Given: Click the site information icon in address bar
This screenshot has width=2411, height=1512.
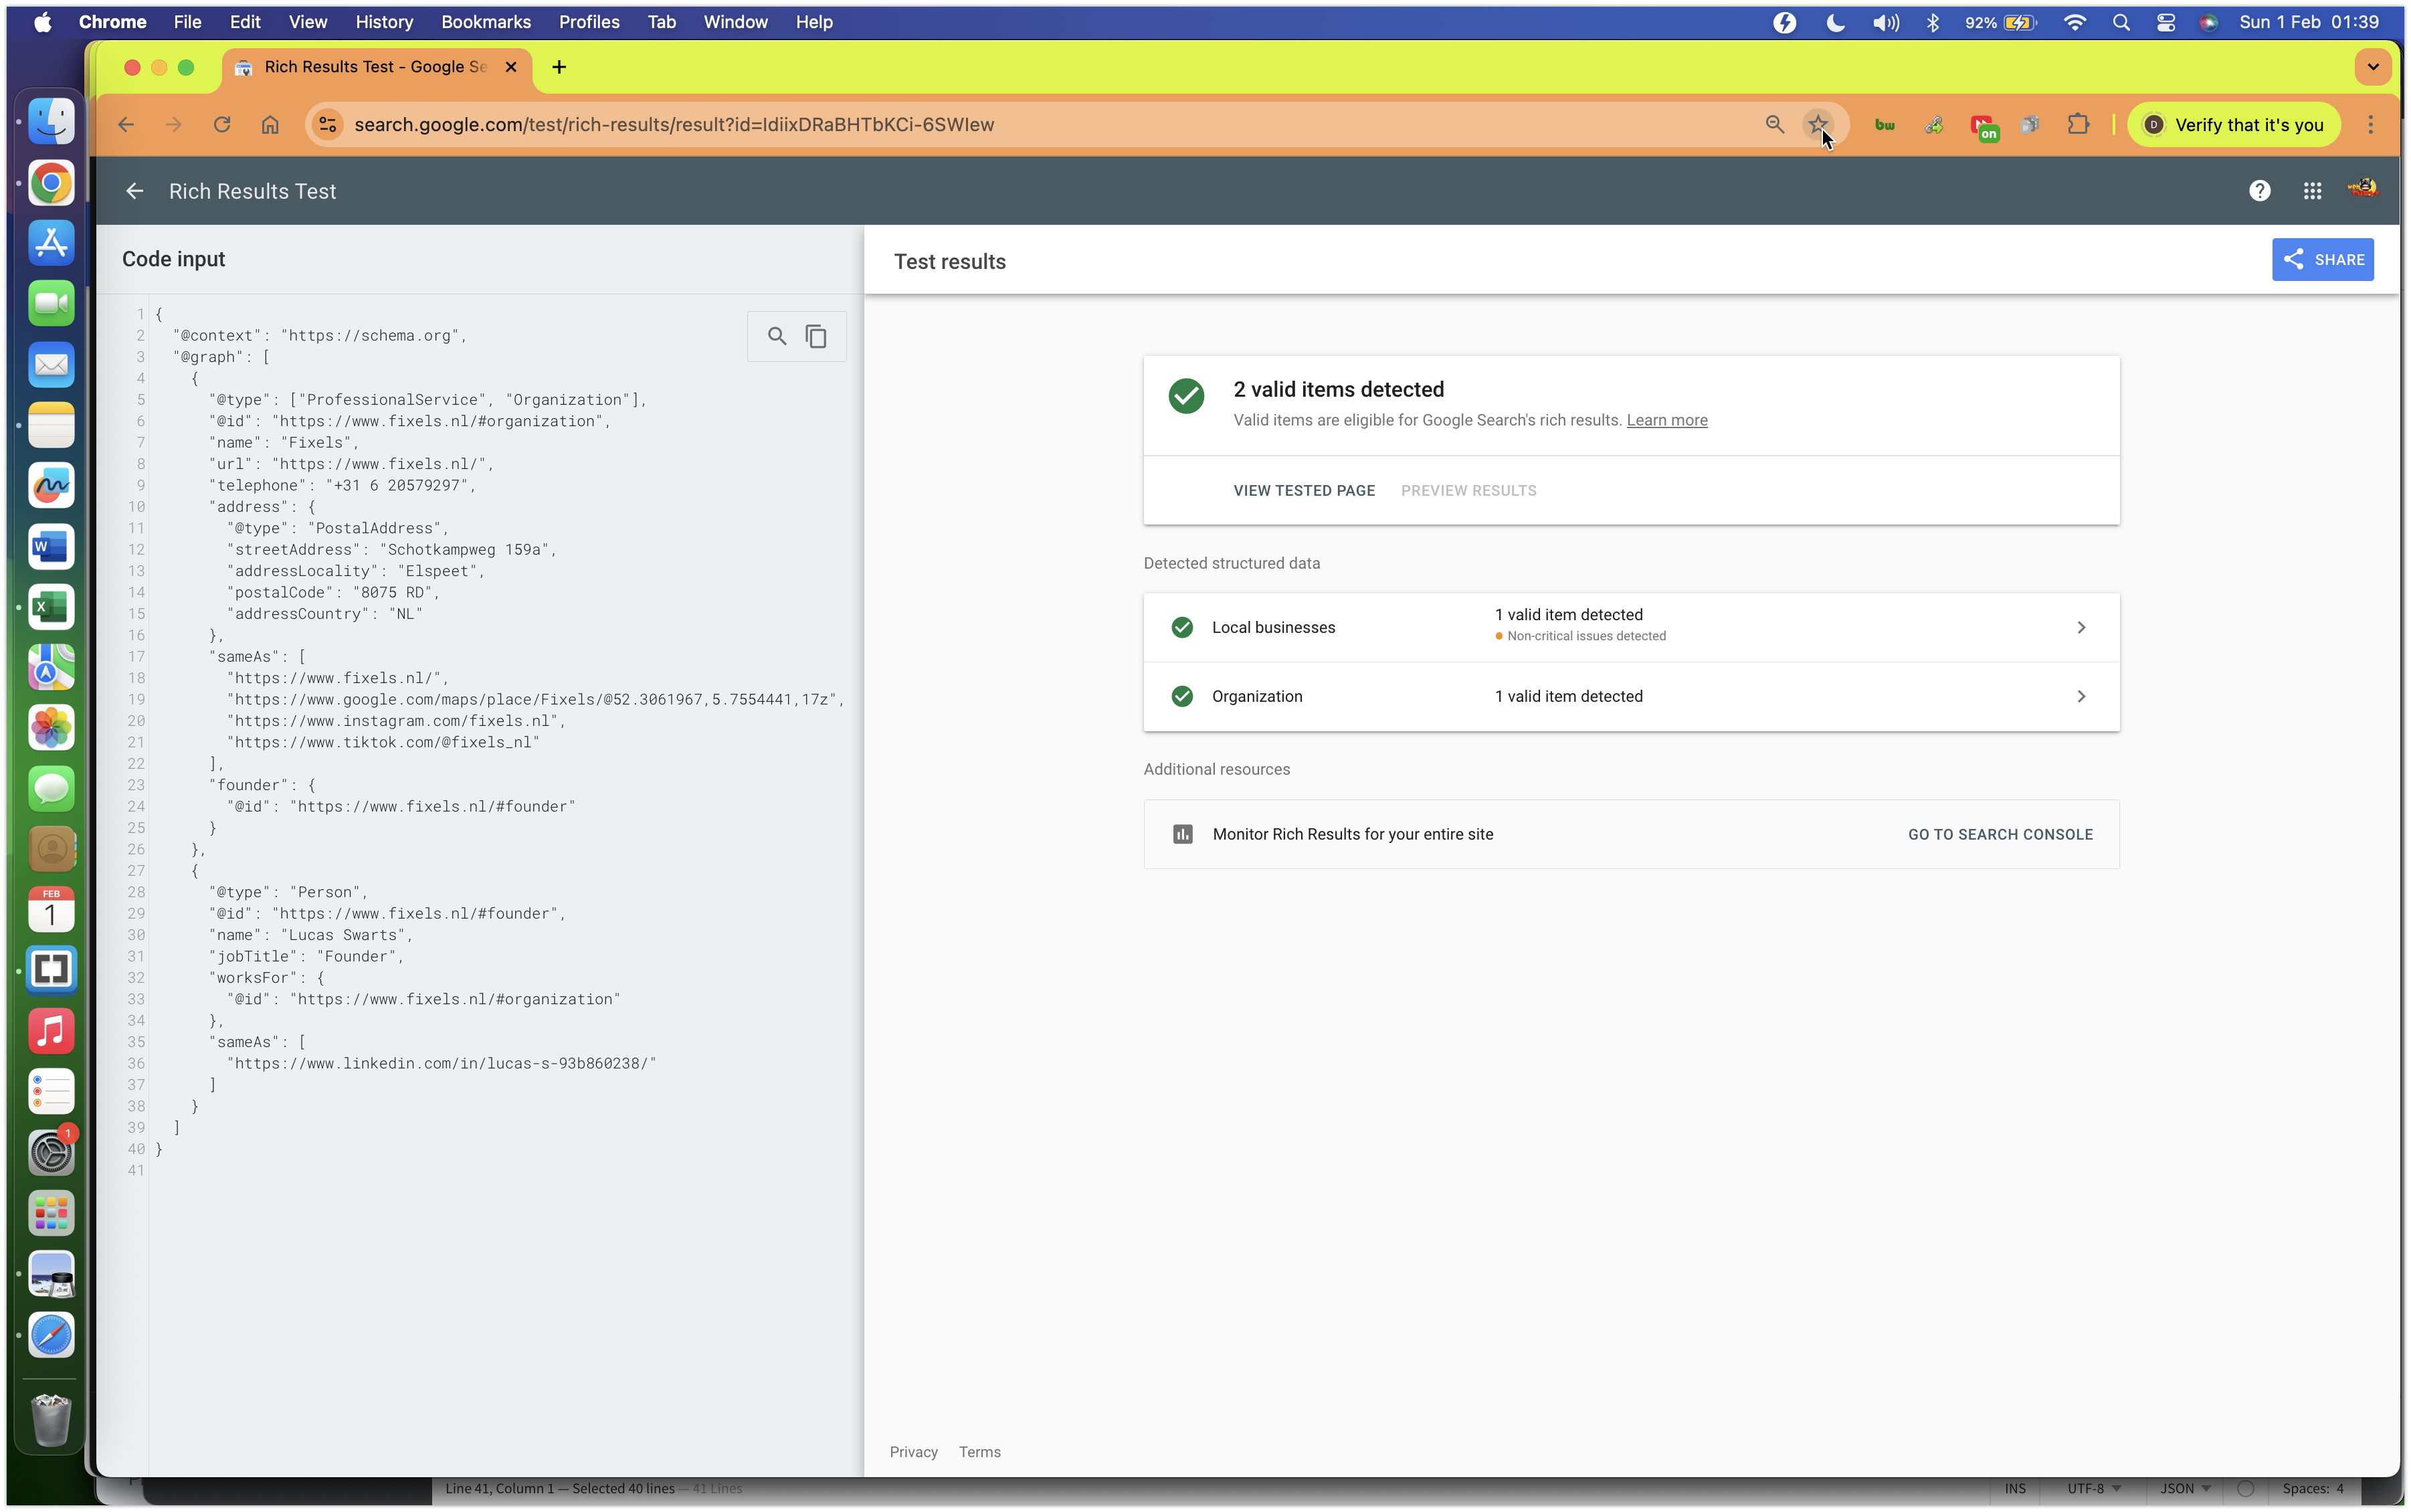Looking at the screenshot, I should 327,124.
